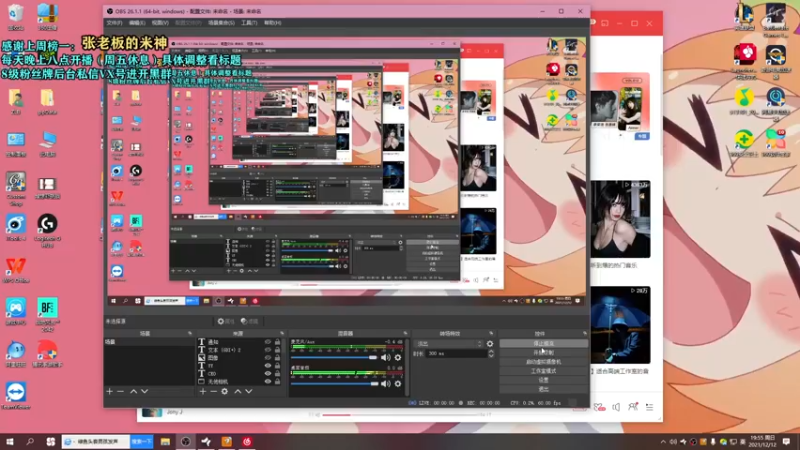This screenshot has height=450, width=800.
Task: Pop out the 转场特效 dock panel icon
Action: click(491, 333)
